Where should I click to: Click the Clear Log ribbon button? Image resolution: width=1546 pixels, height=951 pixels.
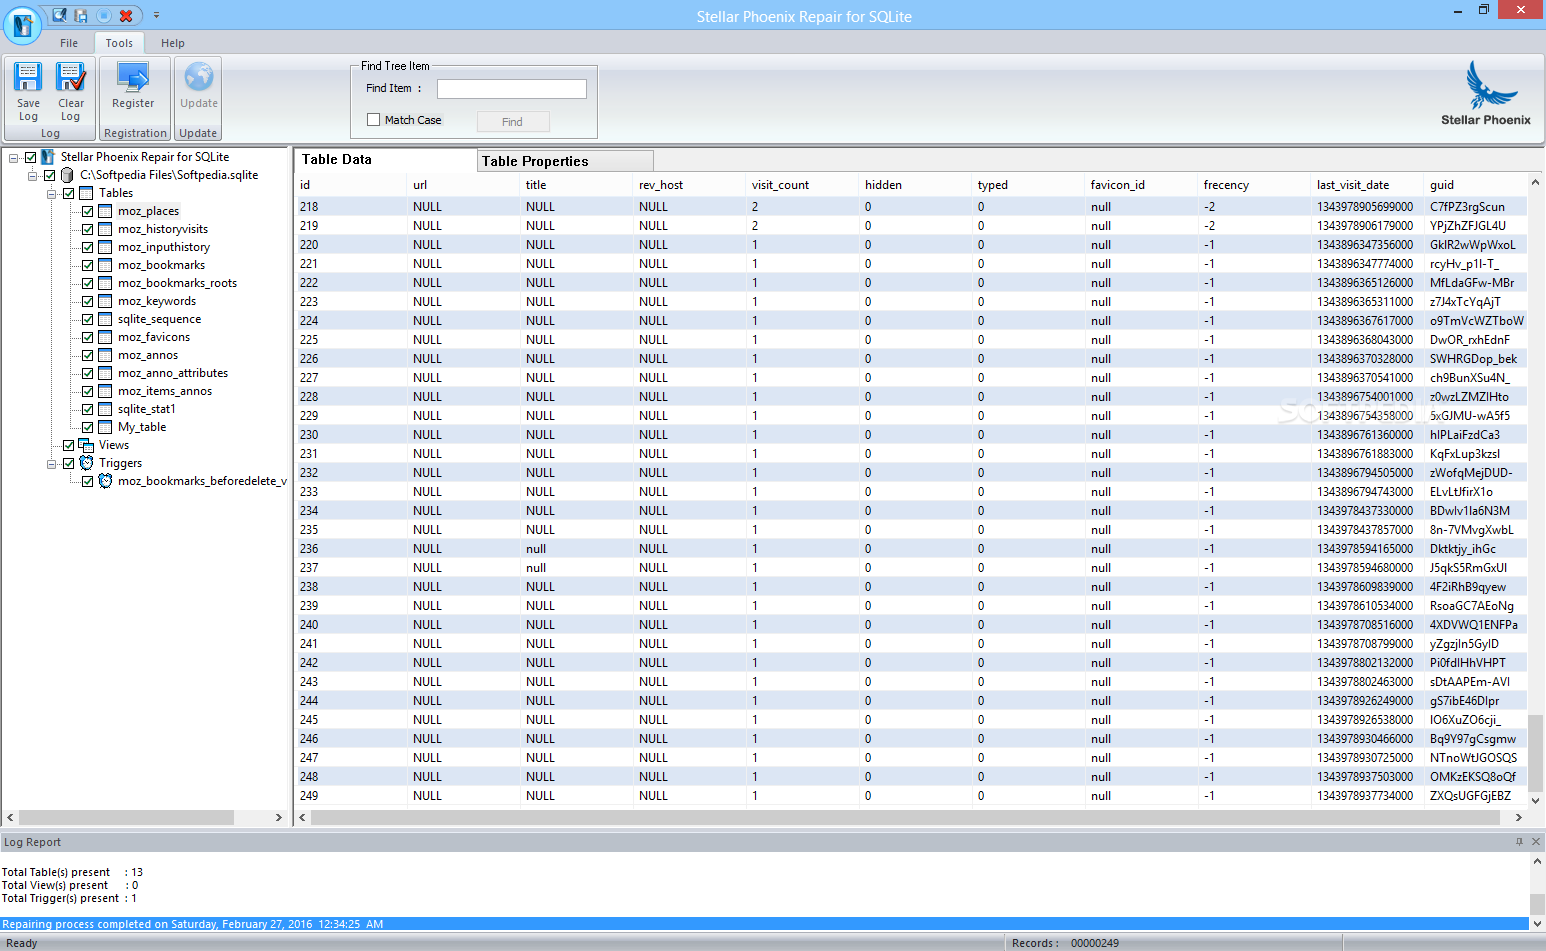tap(71, 91)
